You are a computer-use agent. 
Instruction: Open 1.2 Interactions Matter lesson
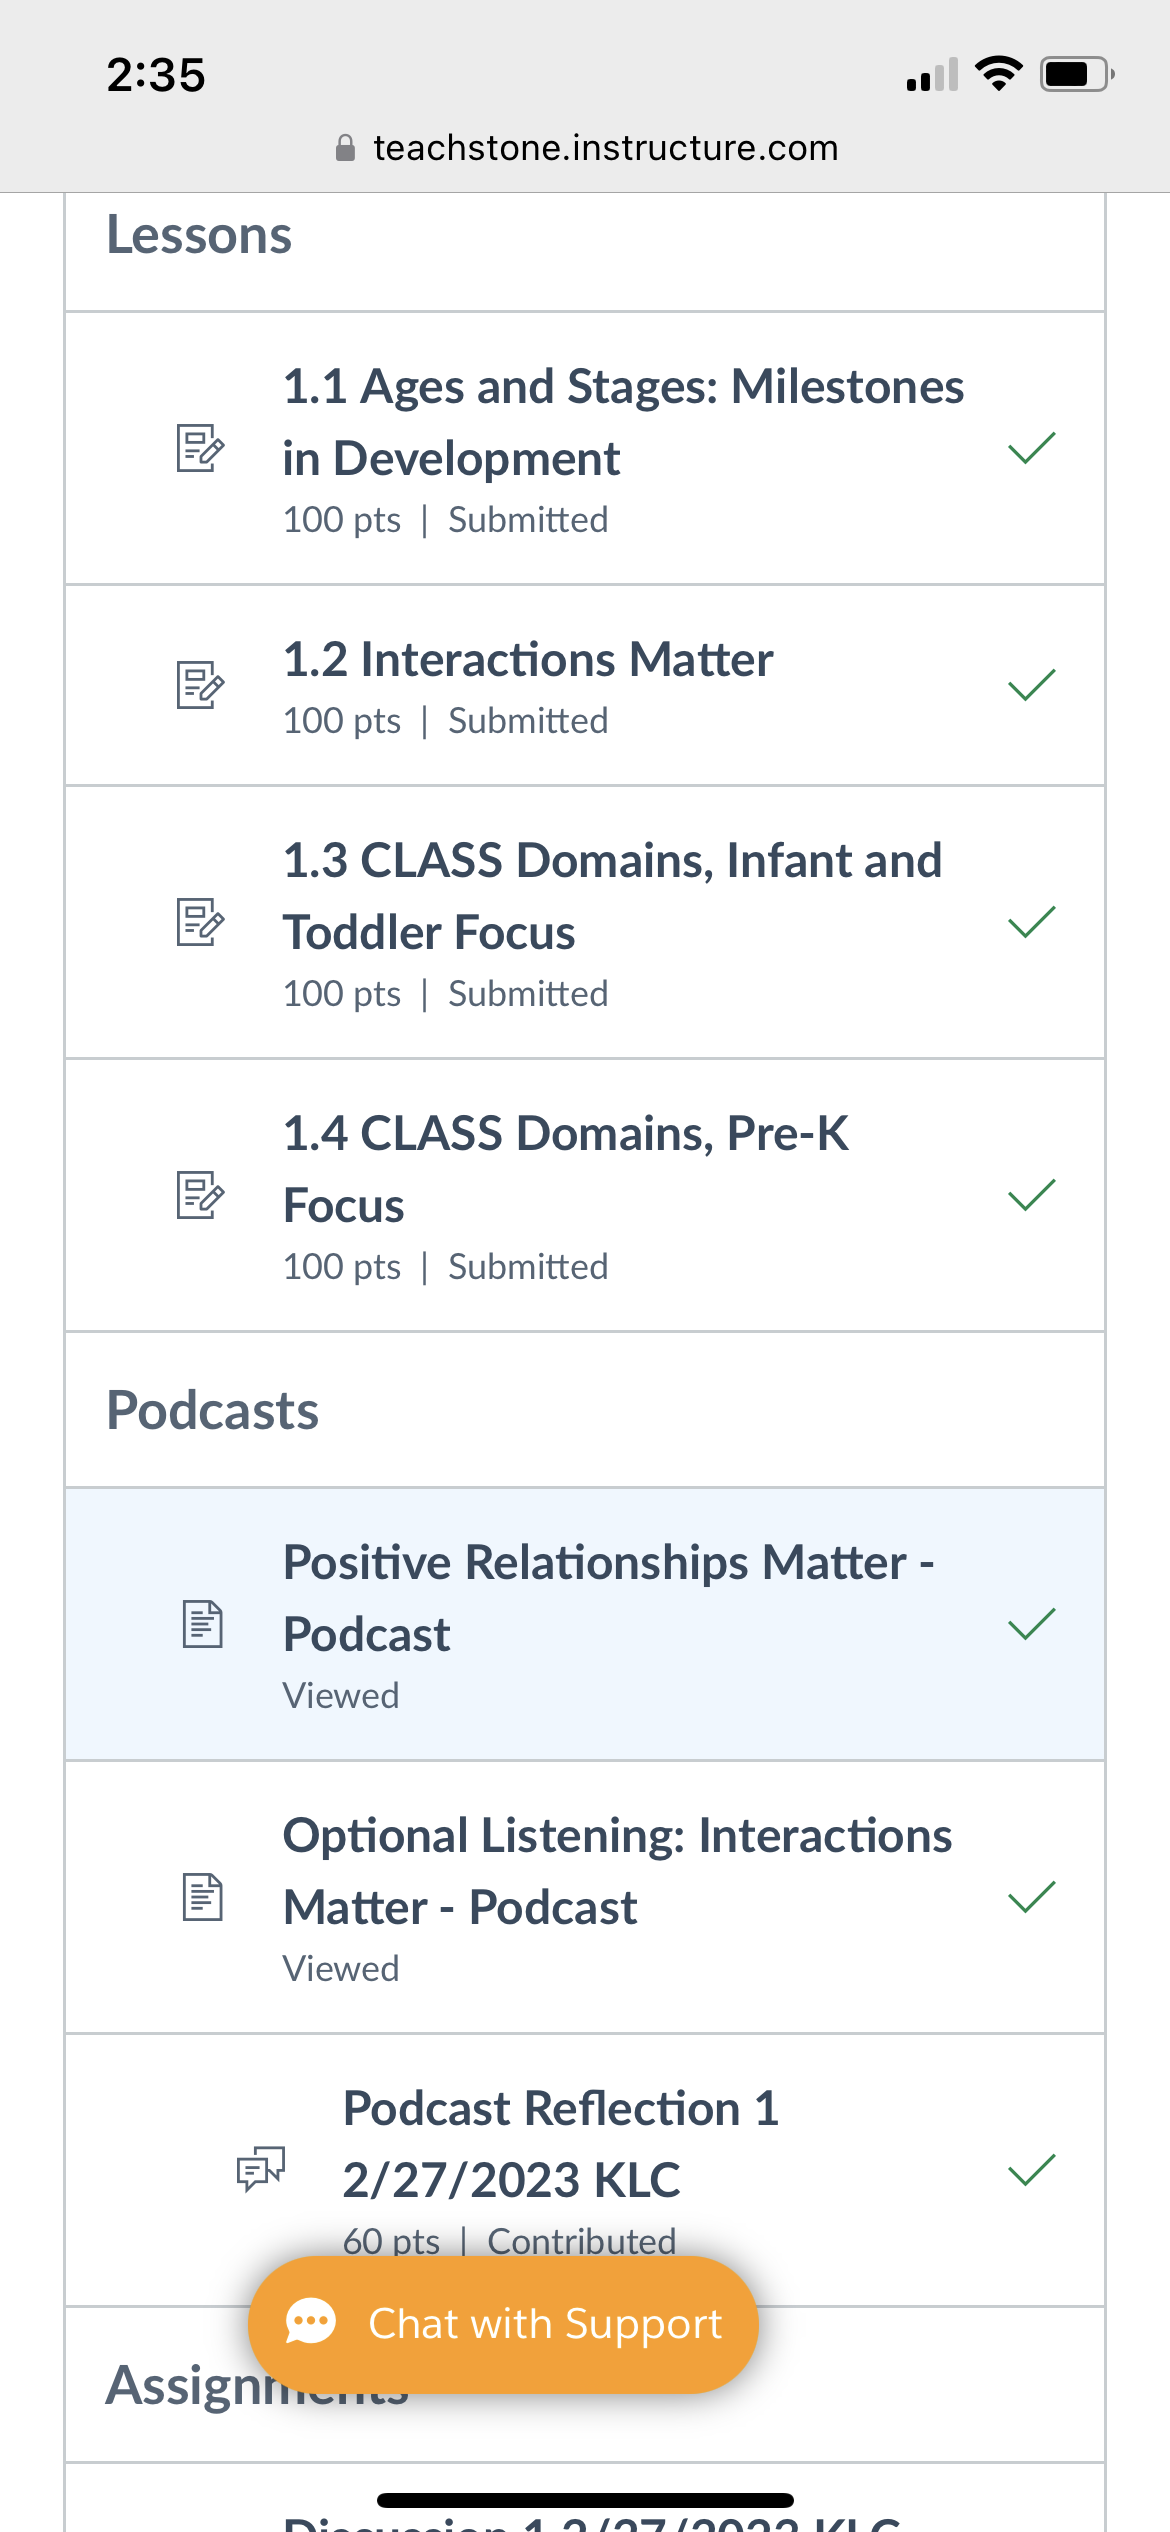point(528,660)
